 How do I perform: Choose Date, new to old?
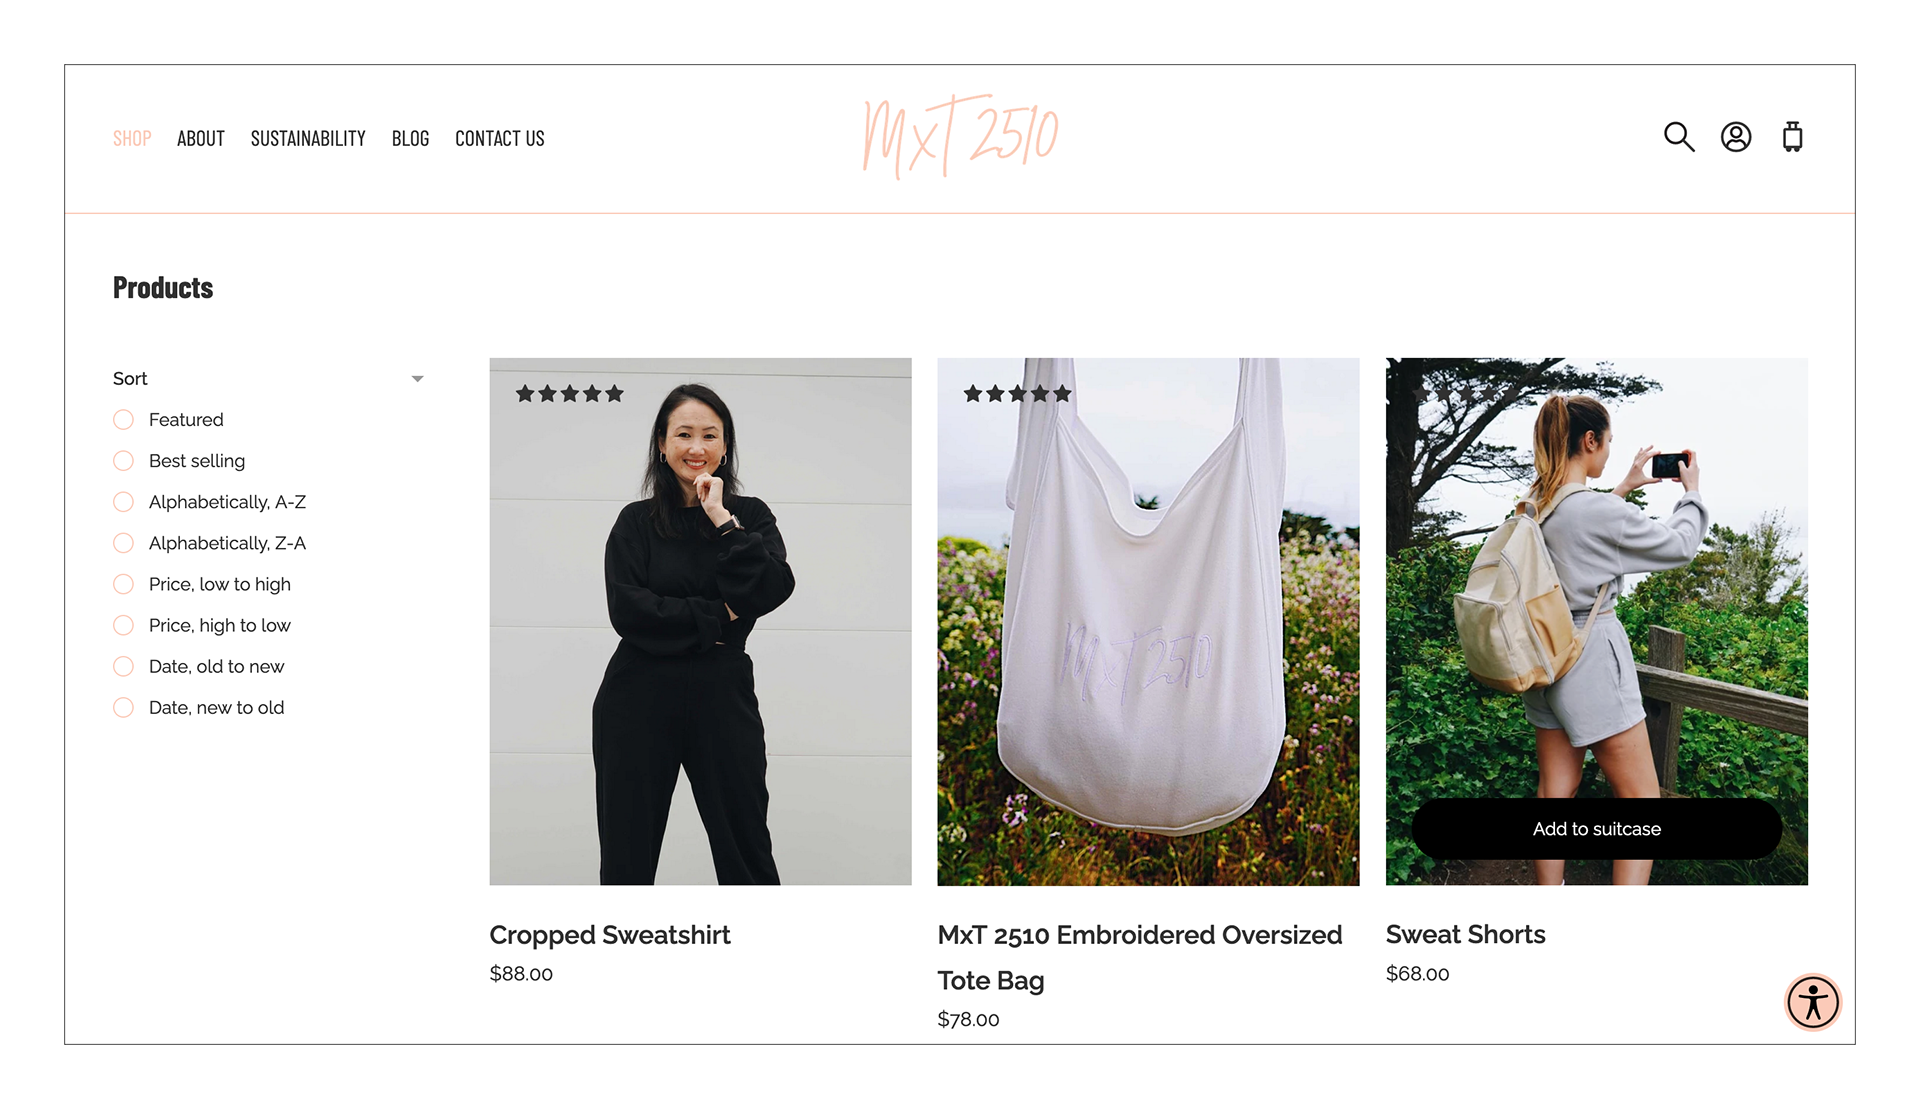click(x=199, y=708)
